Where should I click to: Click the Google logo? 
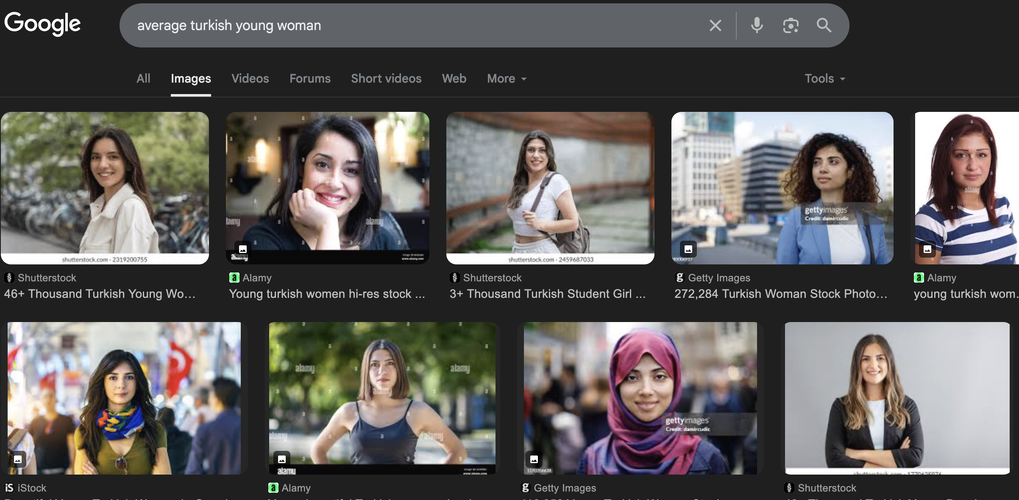click(x=42, y=25)
